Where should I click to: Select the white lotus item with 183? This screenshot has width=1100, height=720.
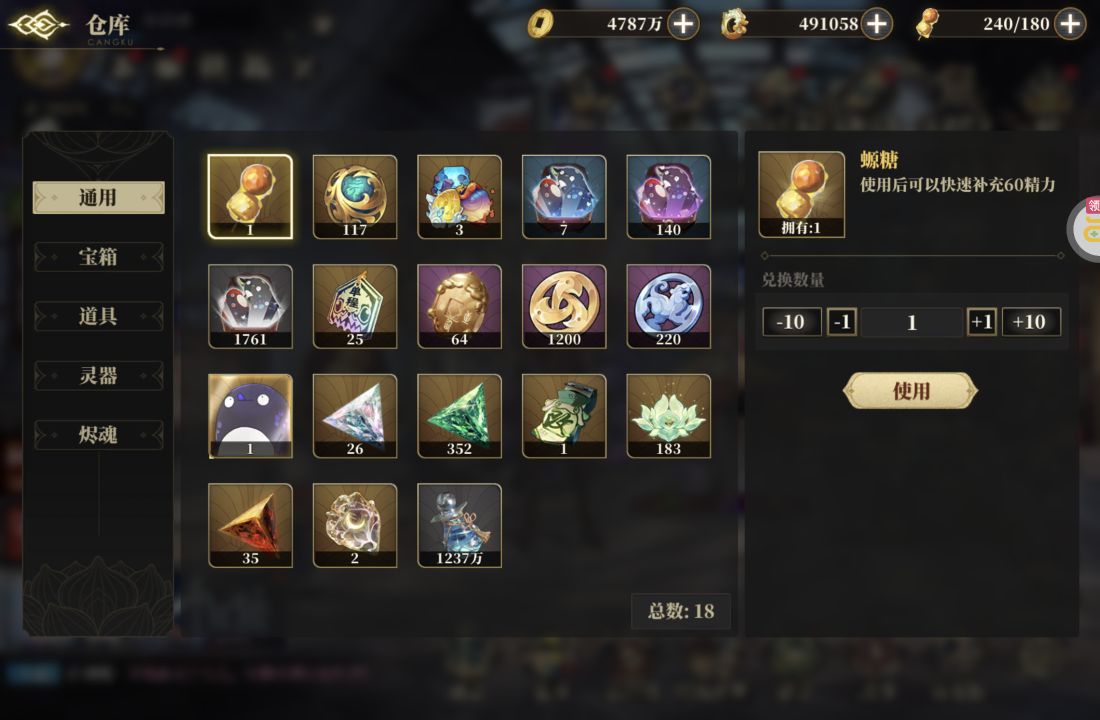click(668, 415)
